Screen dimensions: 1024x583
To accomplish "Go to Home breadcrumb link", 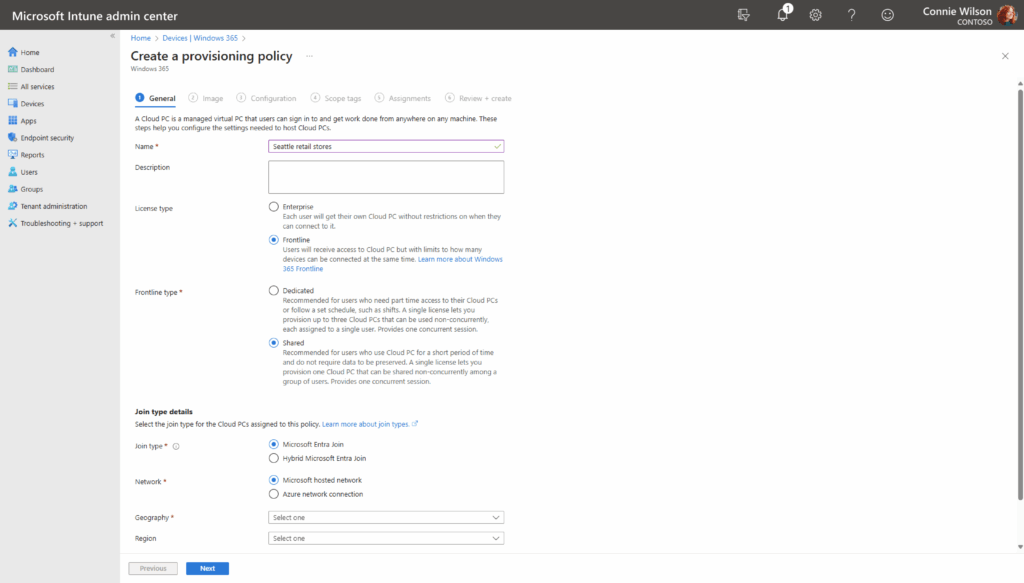I will click(140, 39).
